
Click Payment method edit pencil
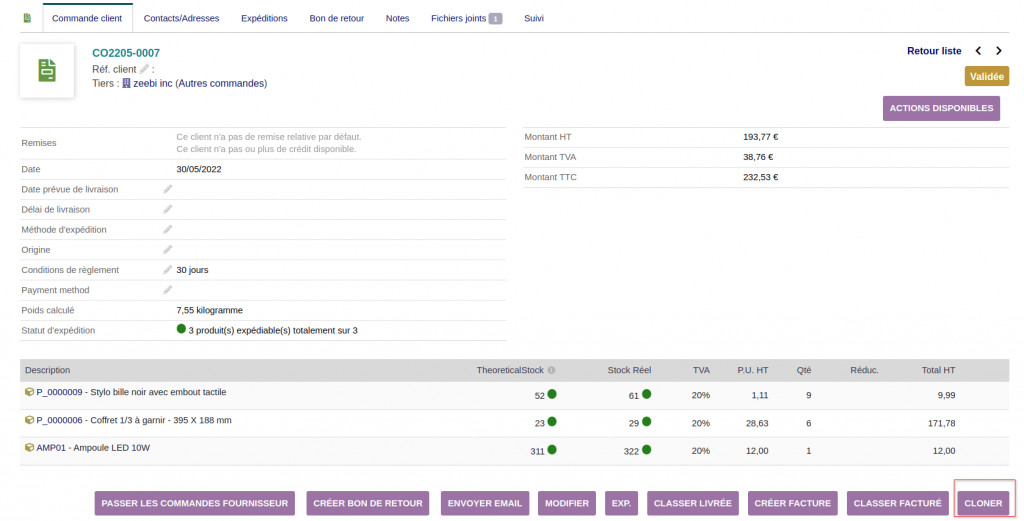[168, 290]
